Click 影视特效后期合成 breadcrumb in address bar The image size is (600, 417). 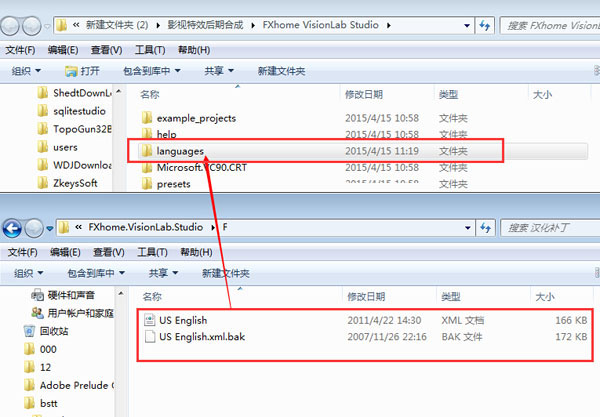coord(205,25)
